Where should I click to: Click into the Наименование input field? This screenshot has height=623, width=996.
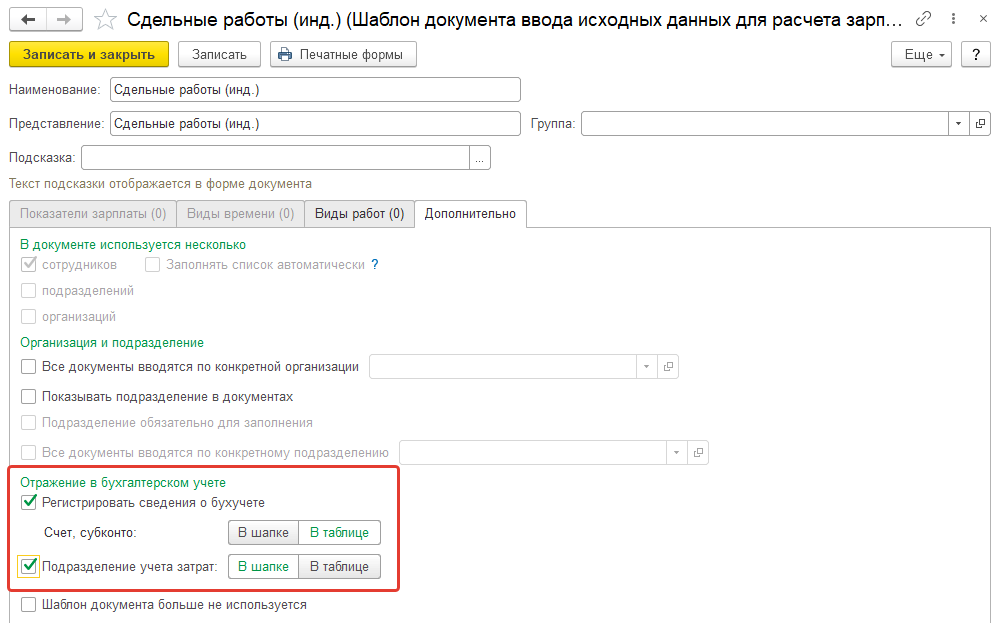point(315,90)
